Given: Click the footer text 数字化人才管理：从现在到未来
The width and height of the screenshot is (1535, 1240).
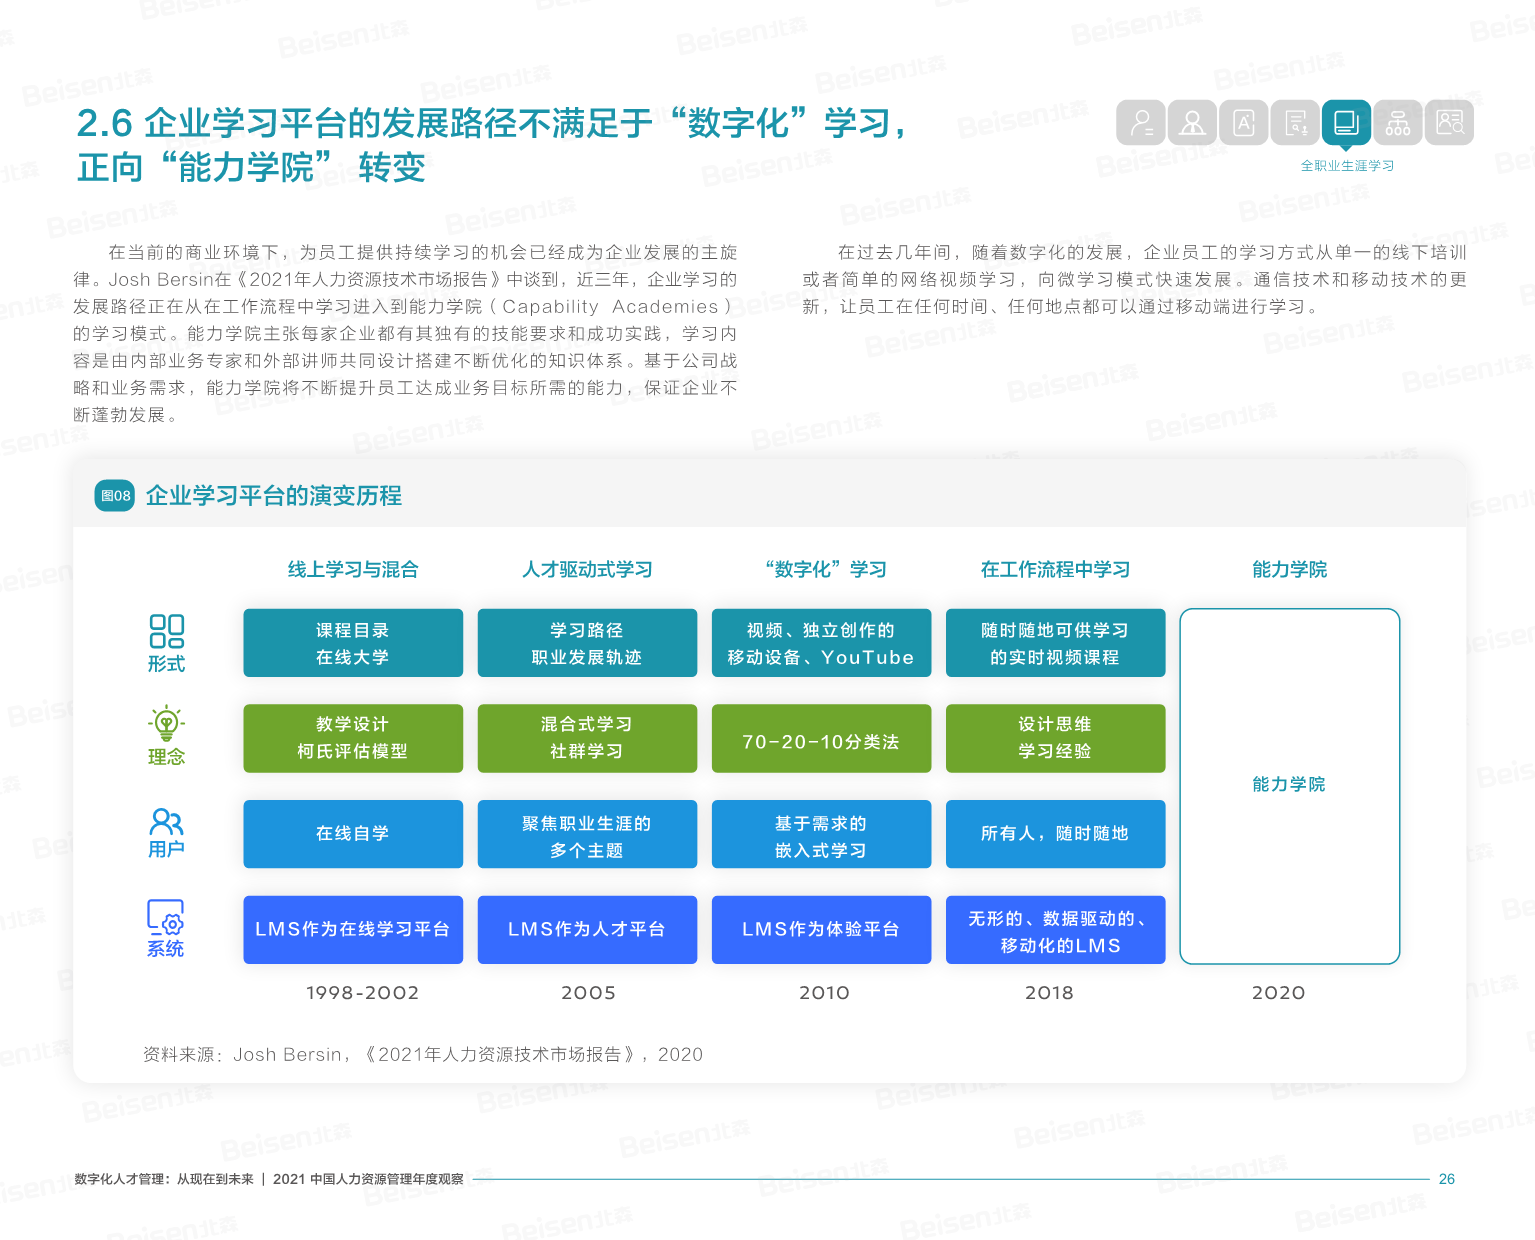Looking at the screenshot, I should click(164, 1179).
